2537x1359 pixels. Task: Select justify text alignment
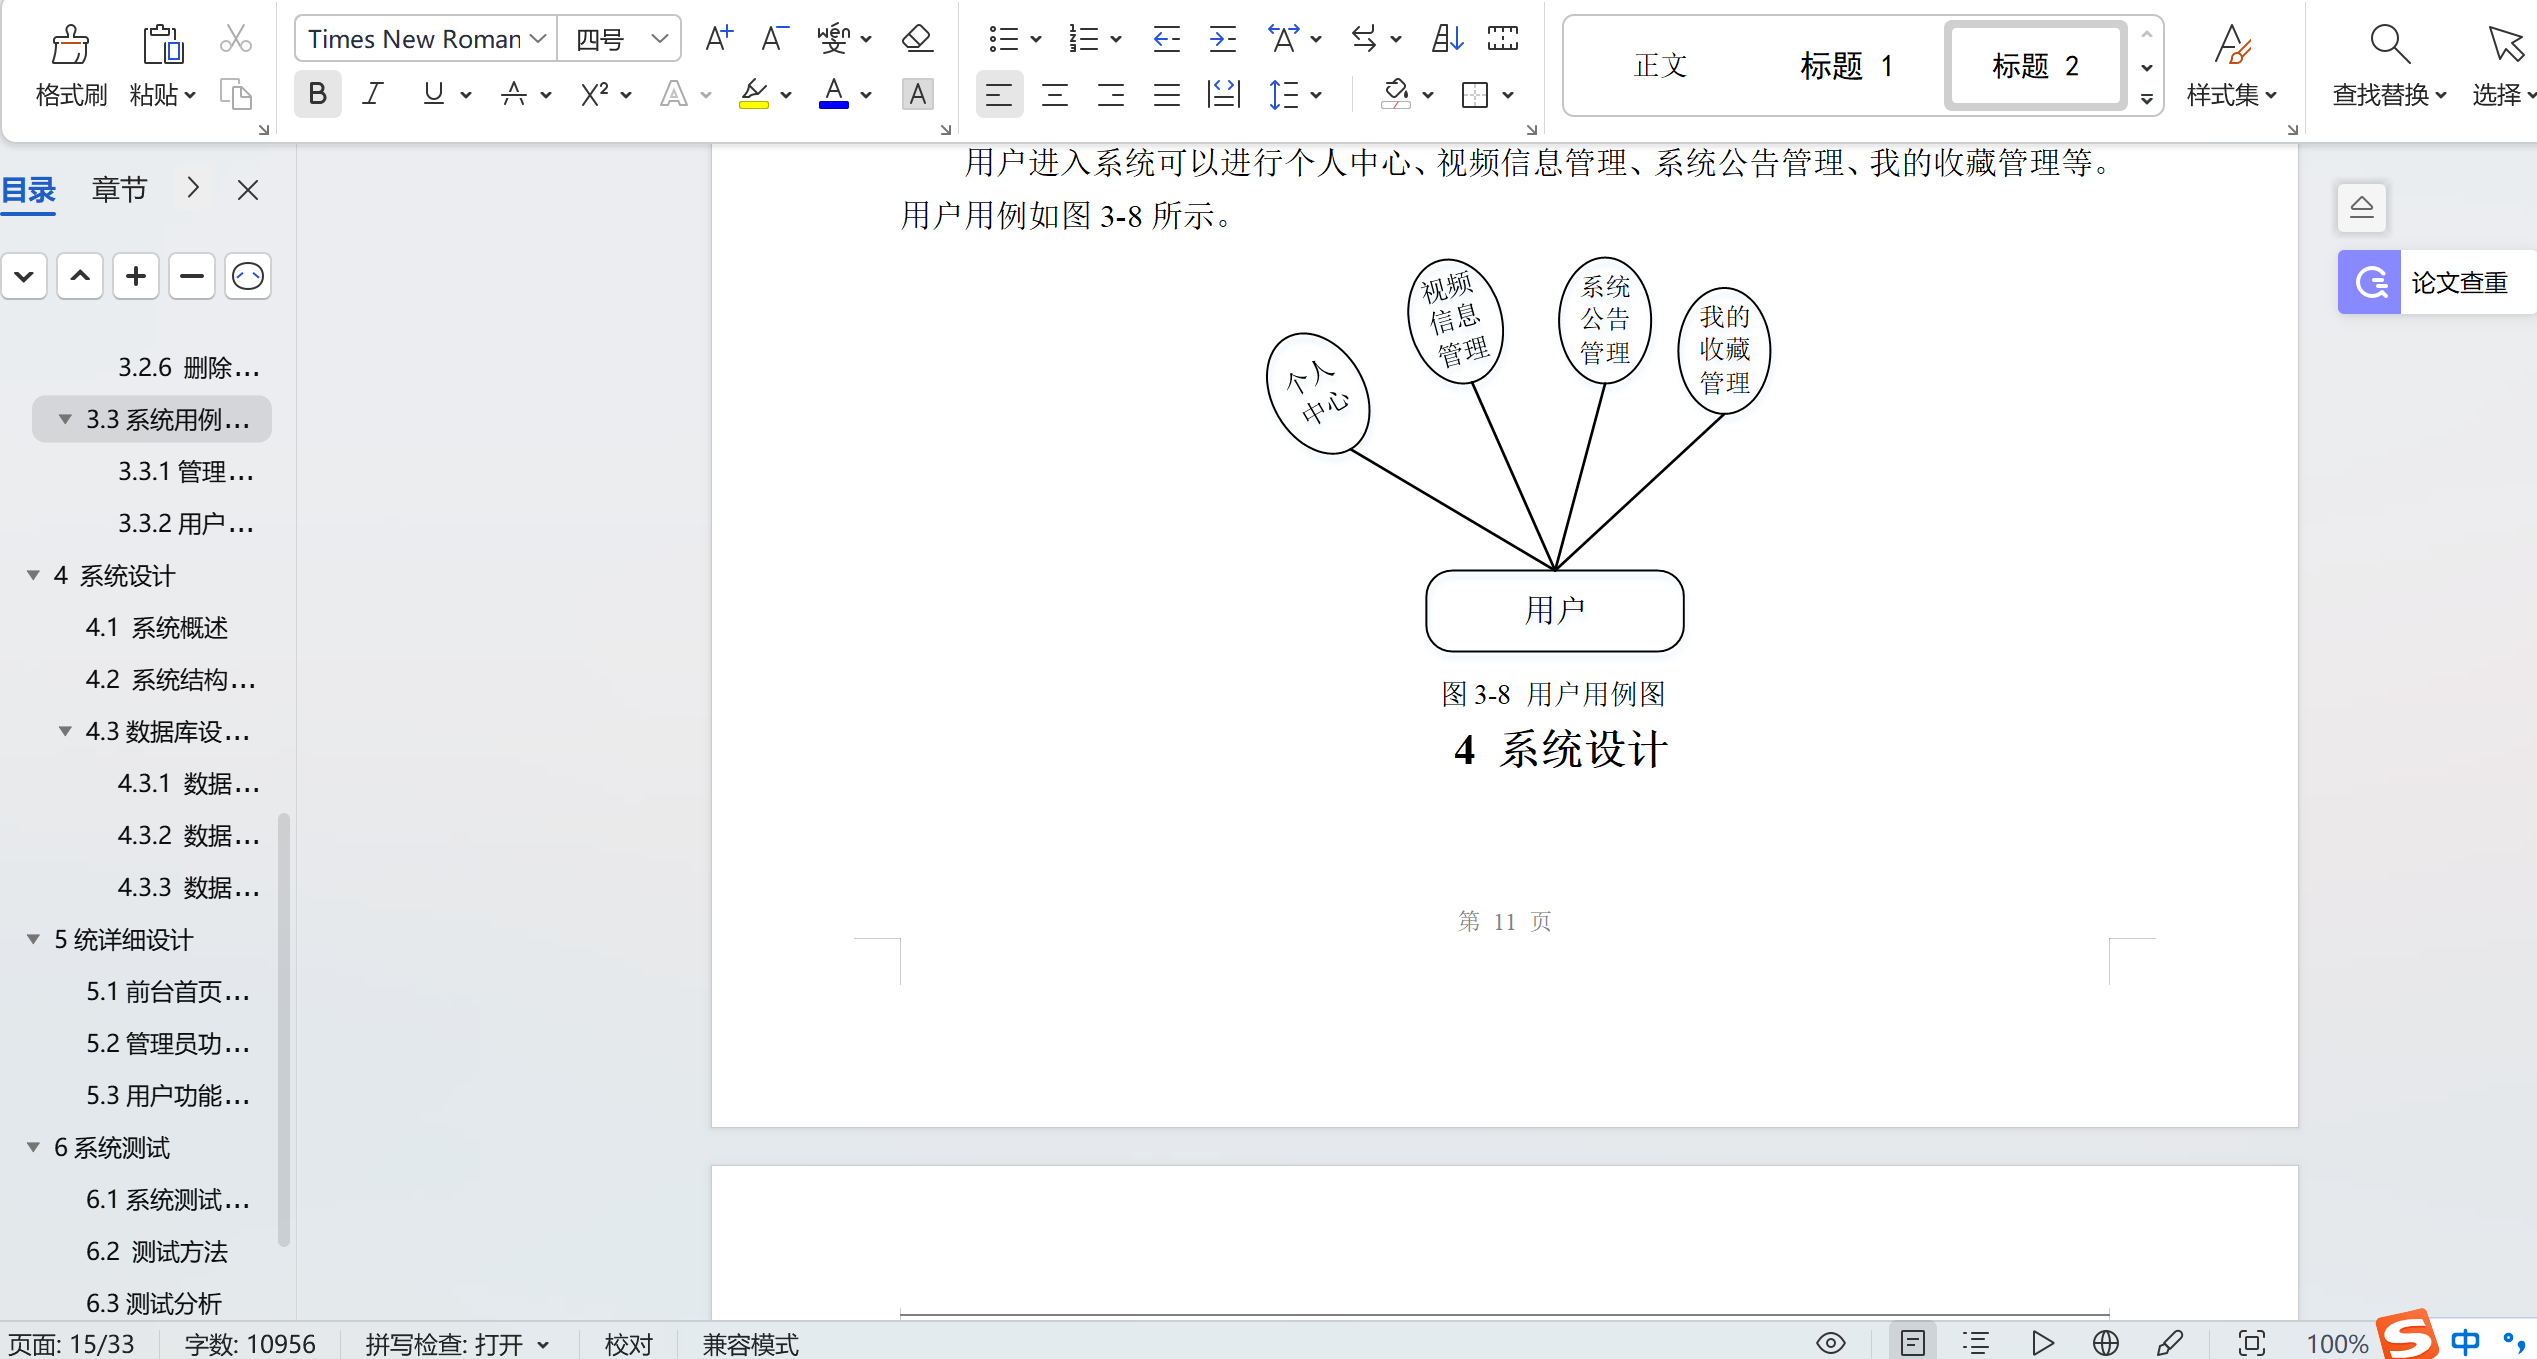[1167, 95]
